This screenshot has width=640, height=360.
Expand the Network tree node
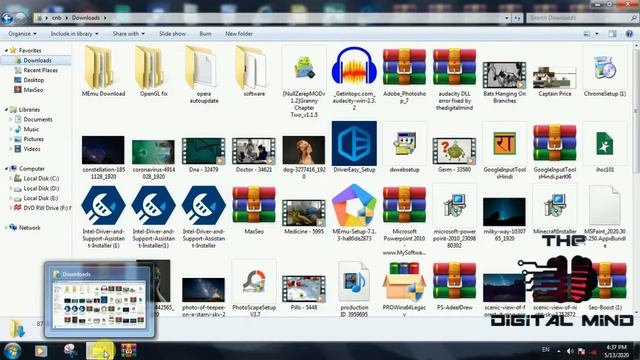[x=6, y=228]
